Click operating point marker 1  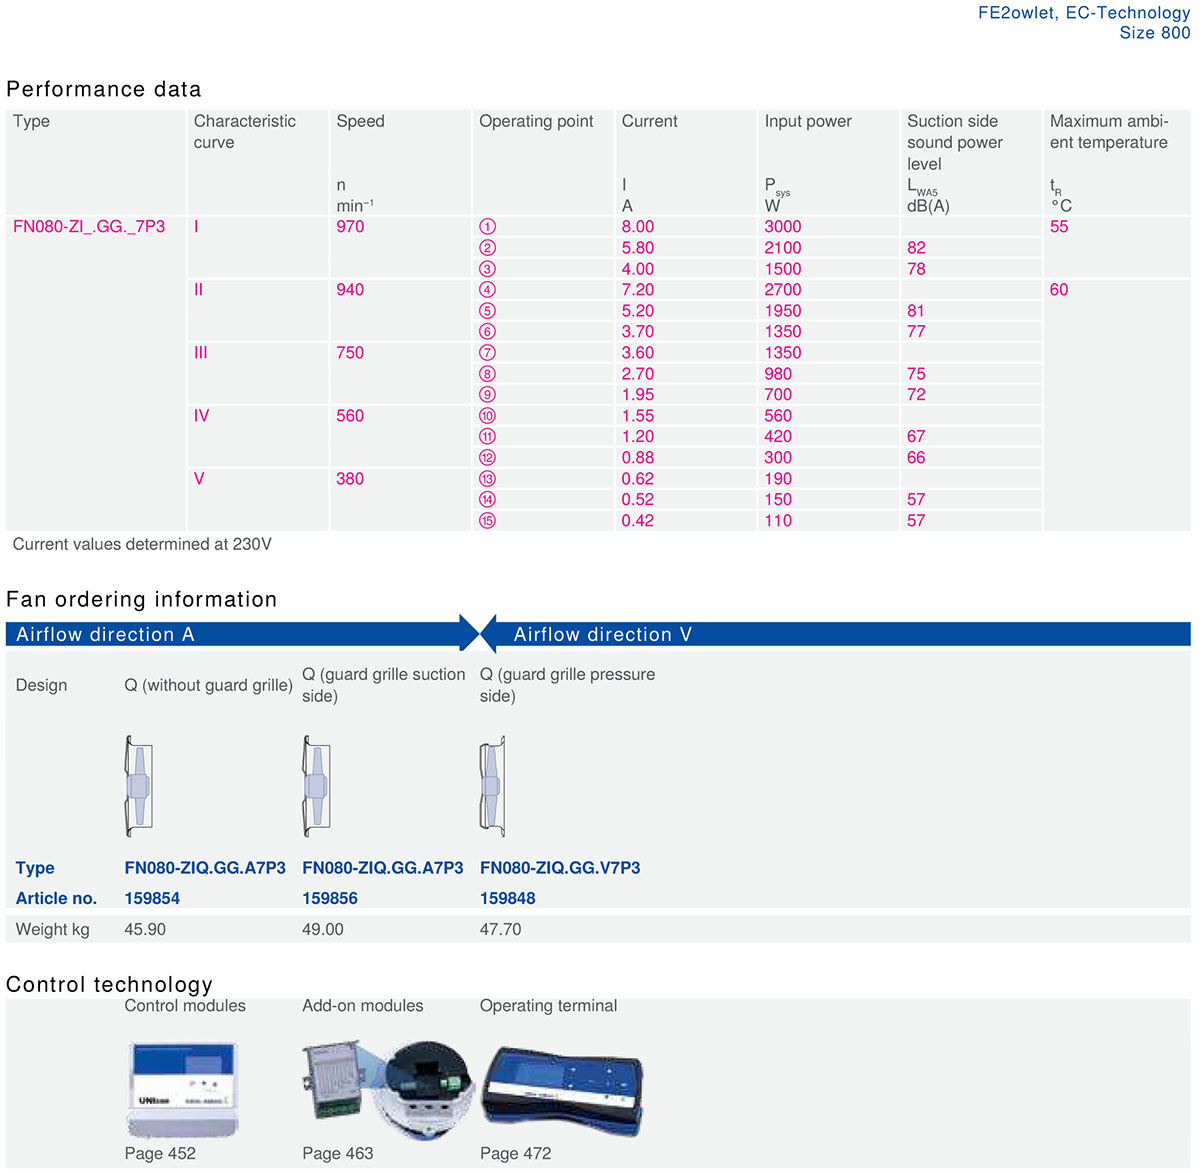click(487, 227)
